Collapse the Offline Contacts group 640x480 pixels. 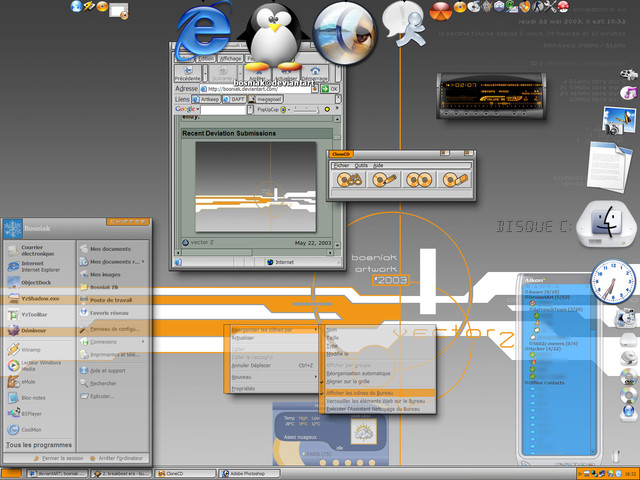click(527, 383)
